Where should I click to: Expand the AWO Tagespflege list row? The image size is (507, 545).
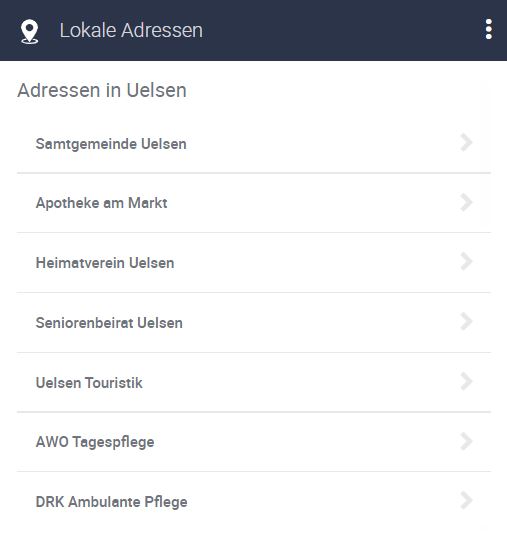pos(254,442)
